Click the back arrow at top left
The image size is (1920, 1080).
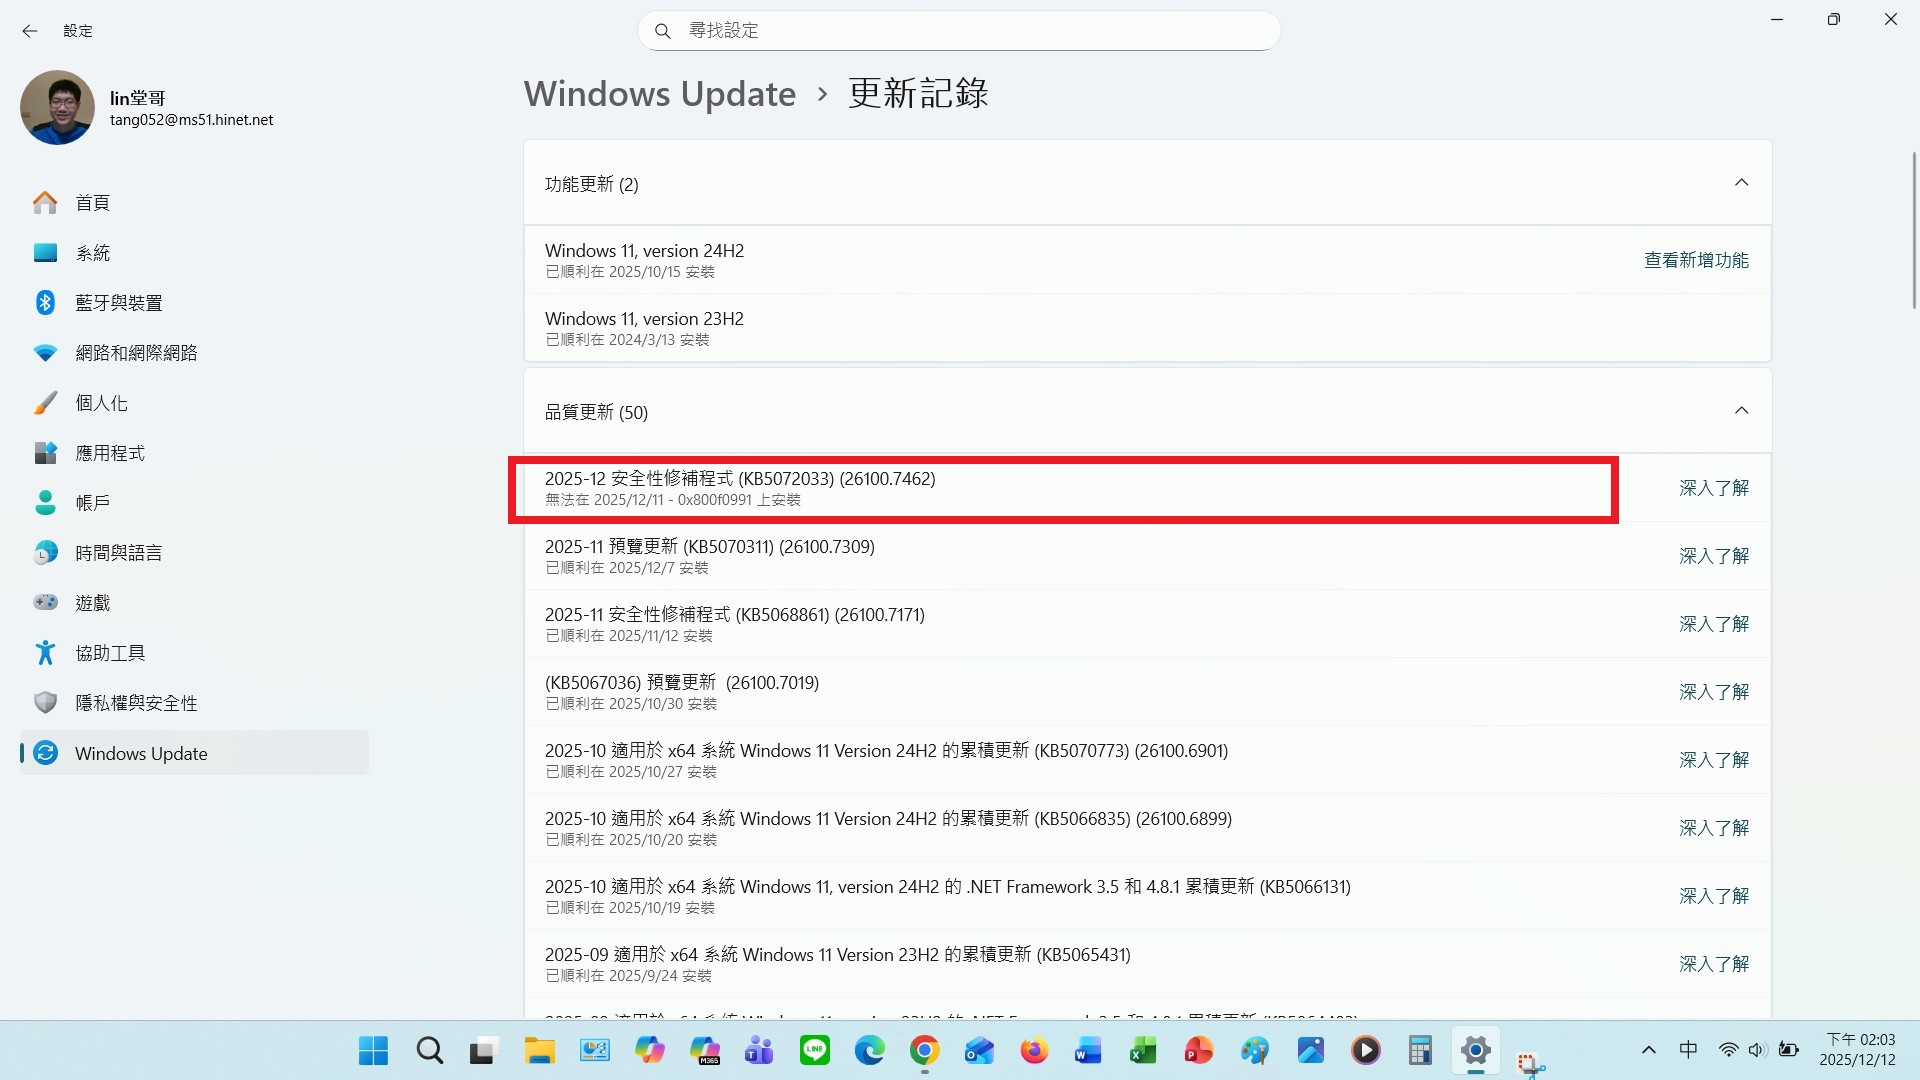pyautogui.click(x=30, y=31)
